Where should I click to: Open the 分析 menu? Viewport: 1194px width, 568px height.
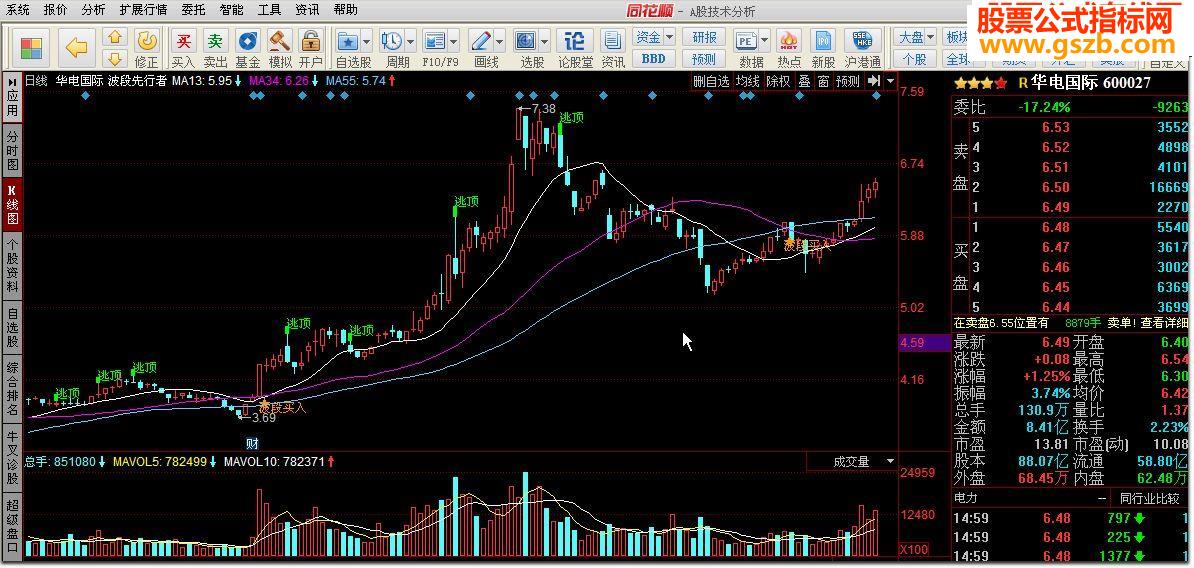tap(94, 10)
